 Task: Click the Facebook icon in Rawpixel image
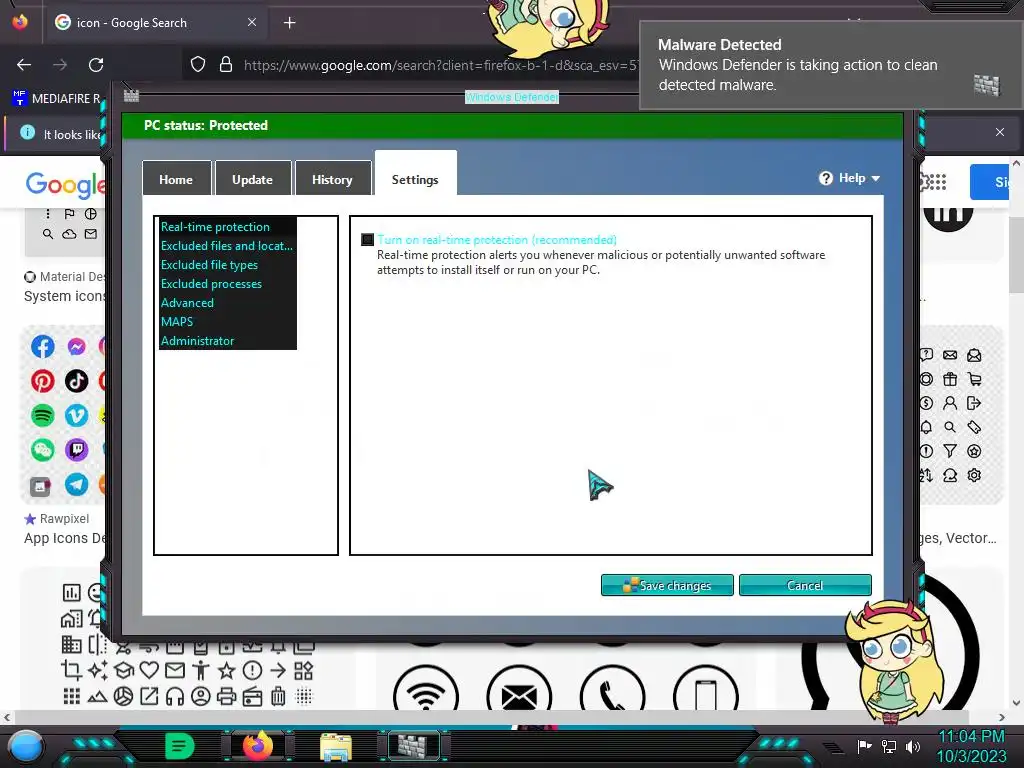point(42,346)
